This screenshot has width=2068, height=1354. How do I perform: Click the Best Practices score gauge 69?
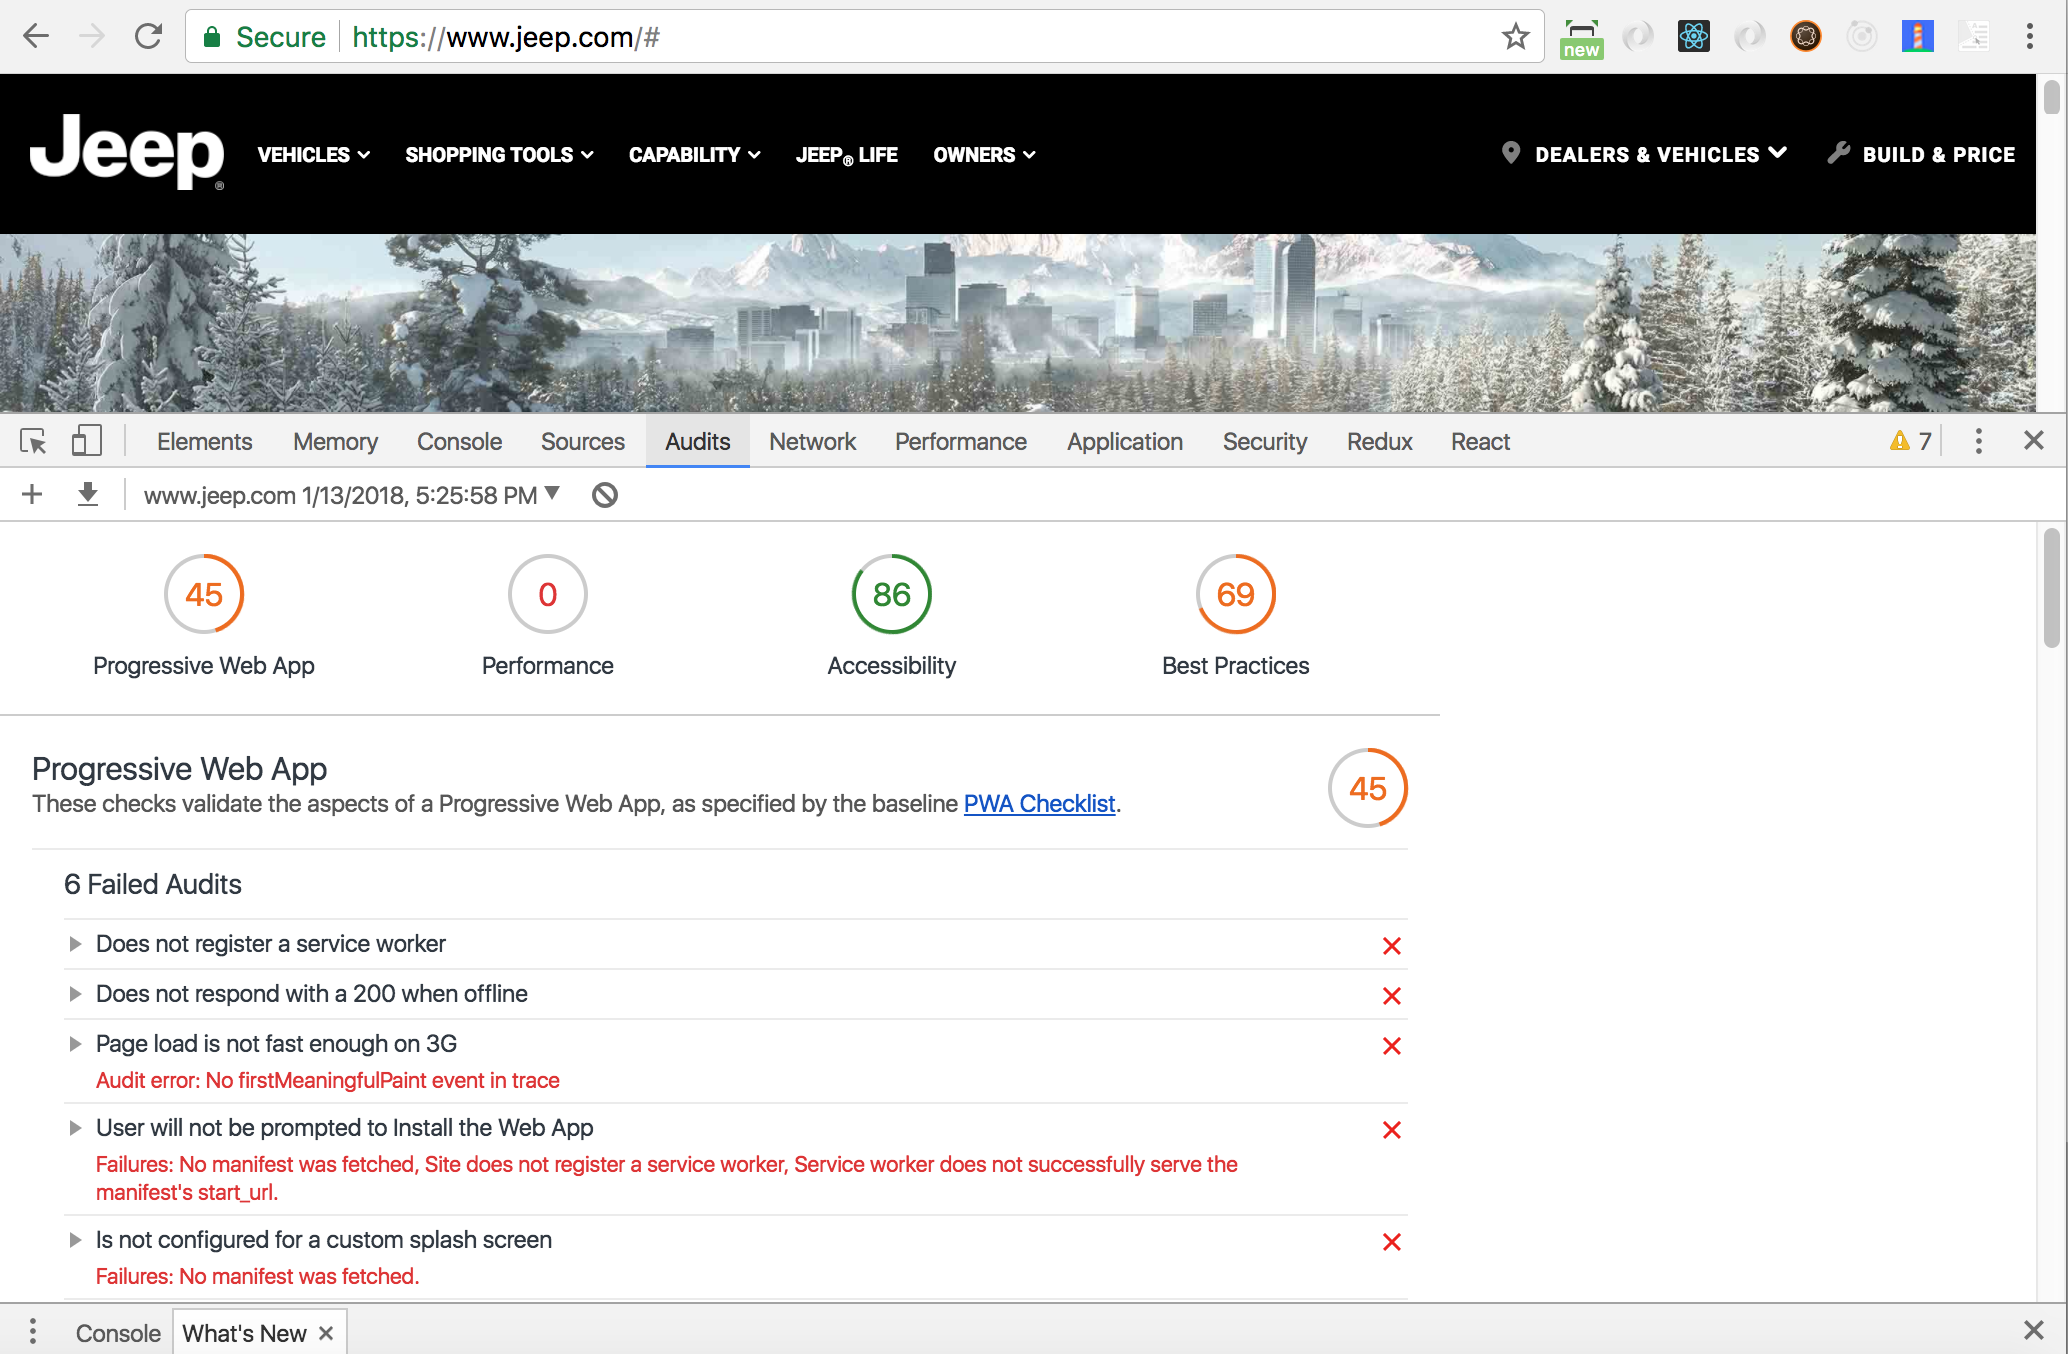(x=1235, y=594)
